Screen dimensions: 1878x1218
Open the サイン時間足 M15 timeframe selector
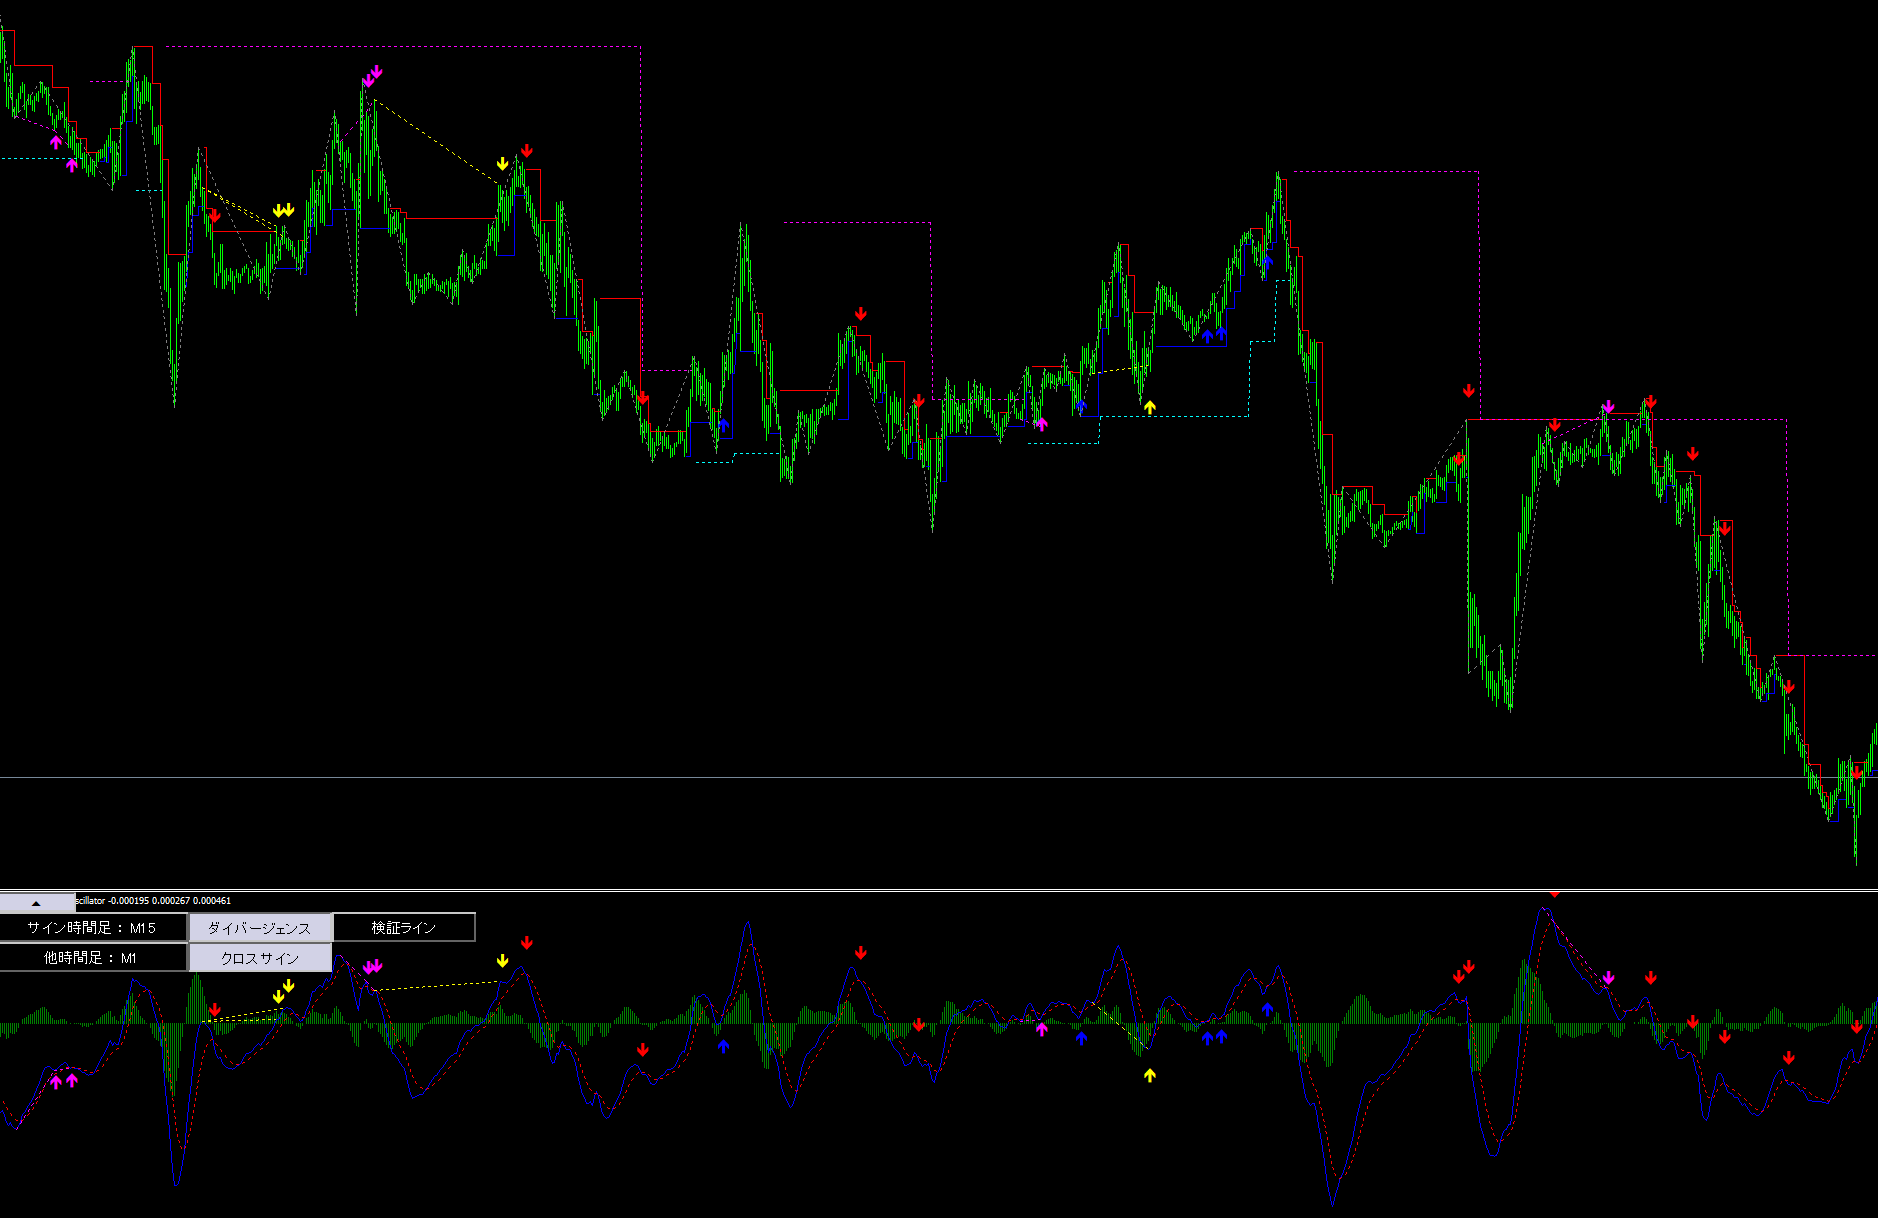93,928
